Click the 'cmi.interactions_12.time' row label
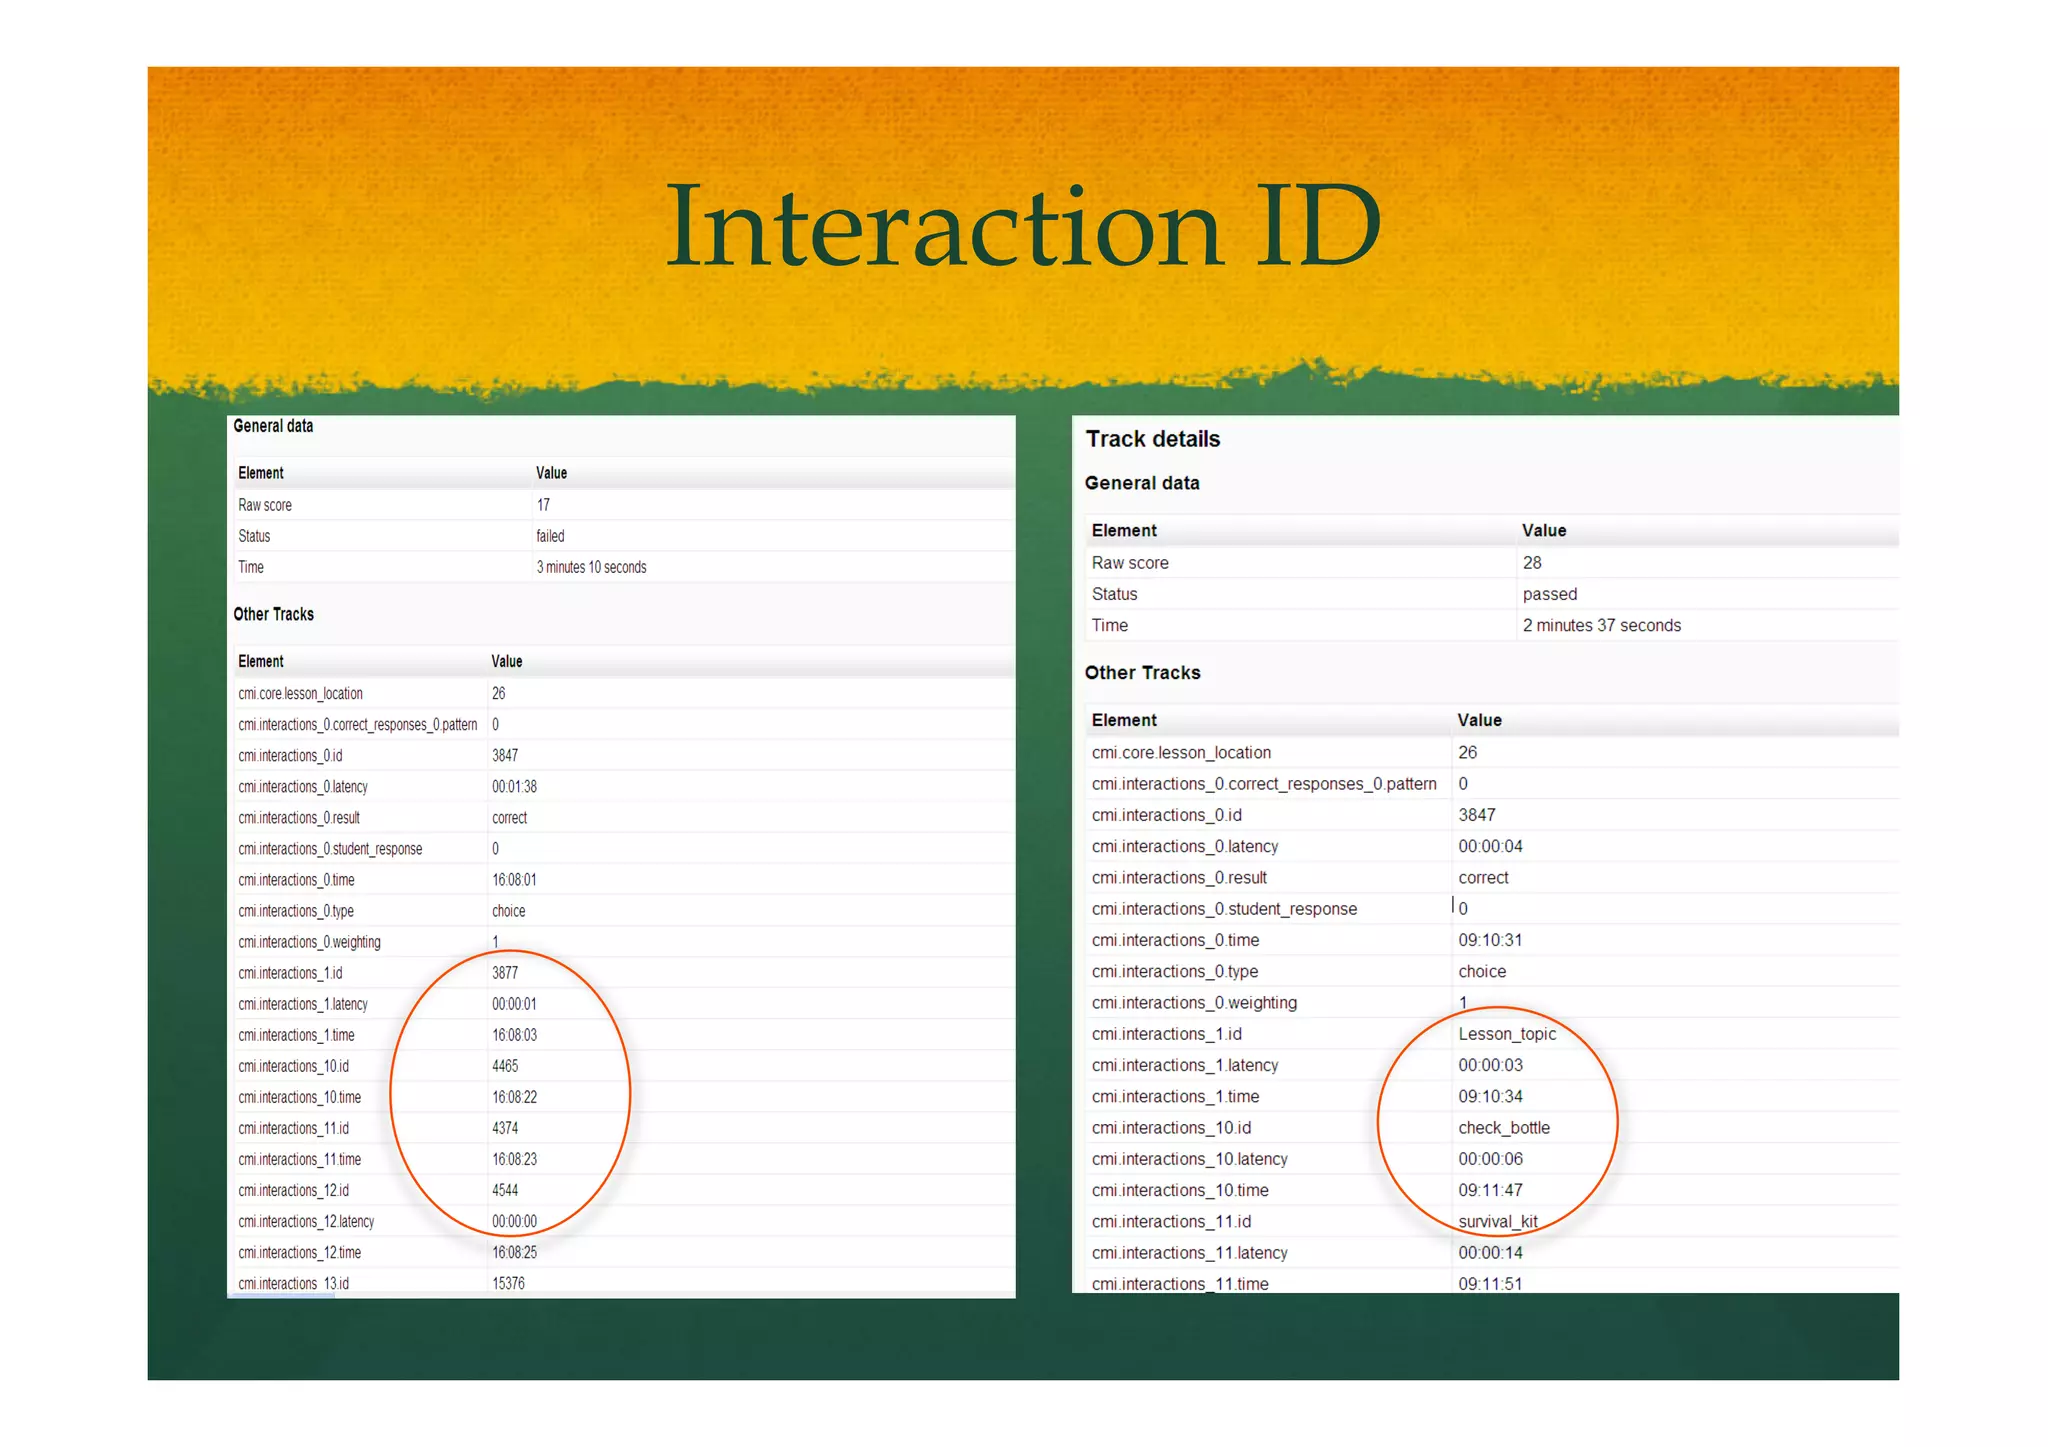2048x1447 pixels. (x=299, y=1252)
